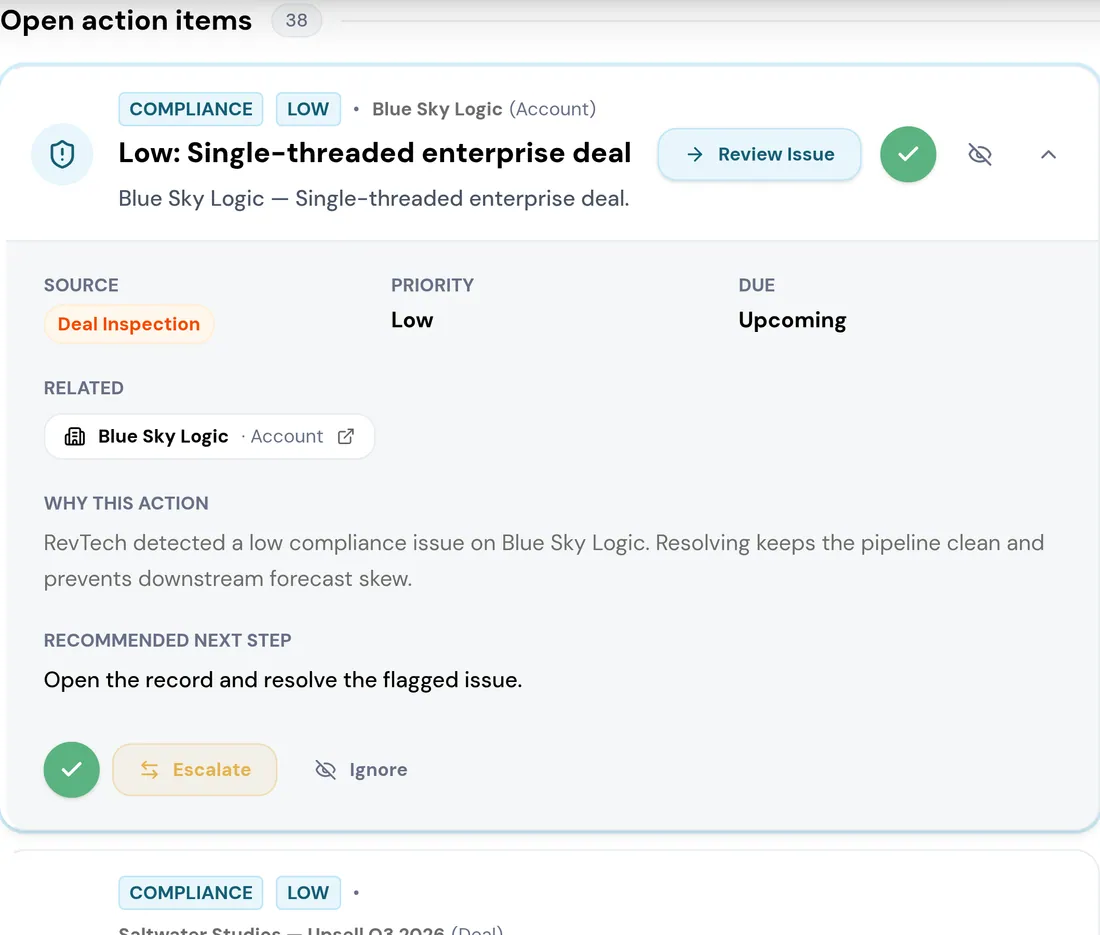The image size is (1100, 935).
Task: Mark the item done with the header green checkmark
Action: 908,154
